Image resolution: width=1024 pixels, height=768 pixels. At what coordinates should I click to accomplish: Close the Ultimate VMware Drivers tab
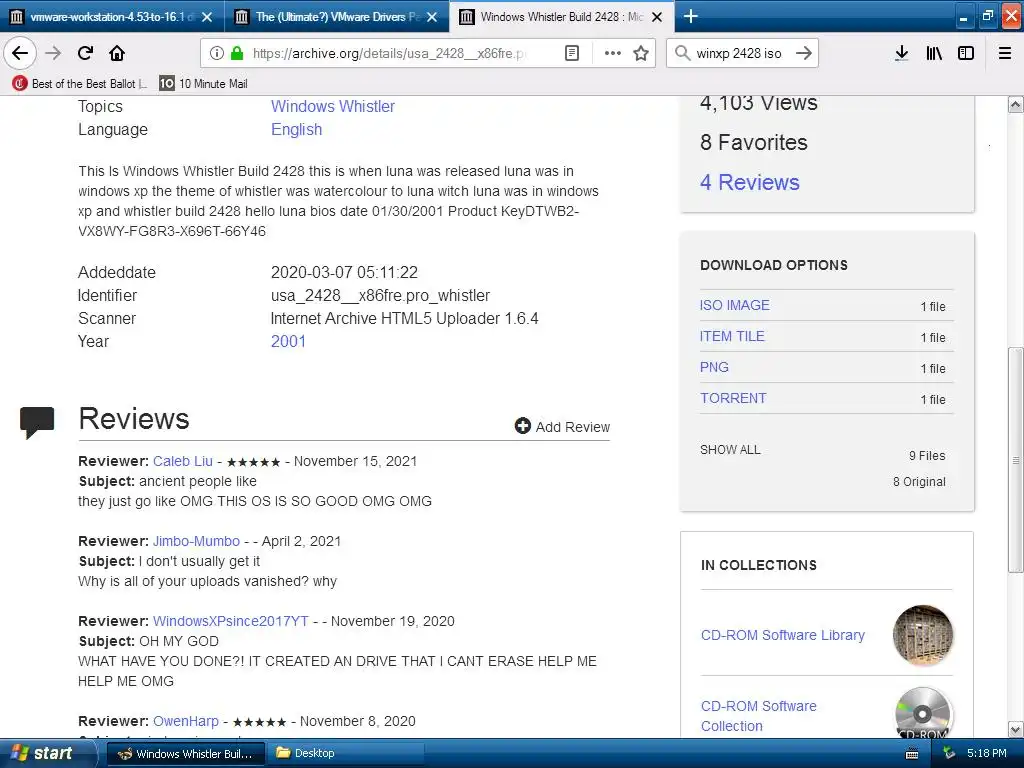432,17
